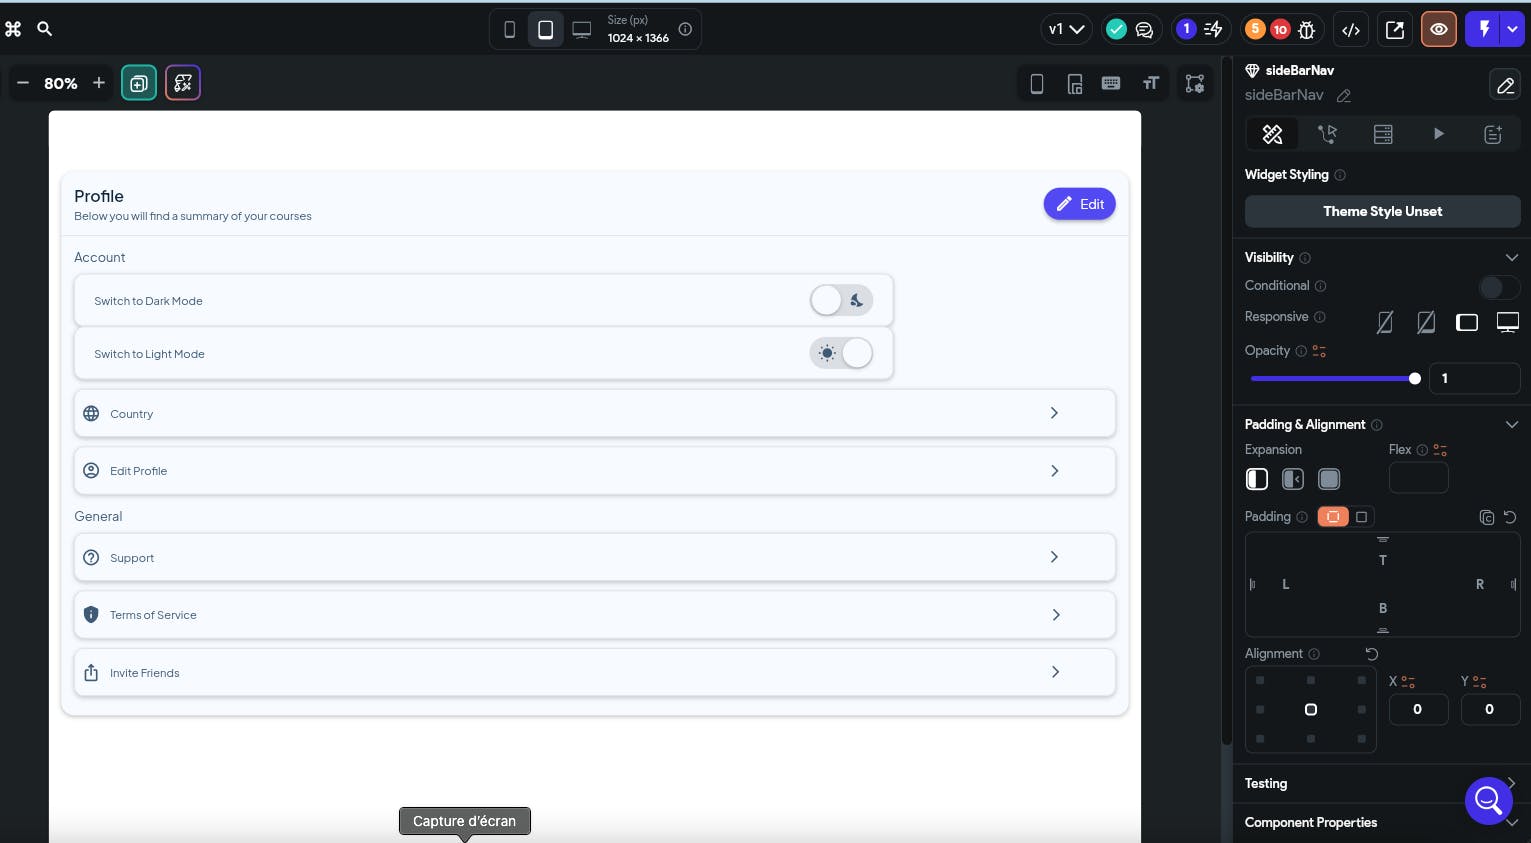Adjust the Opacity slider handle

pyautogui.click(x=1414, y=378)
